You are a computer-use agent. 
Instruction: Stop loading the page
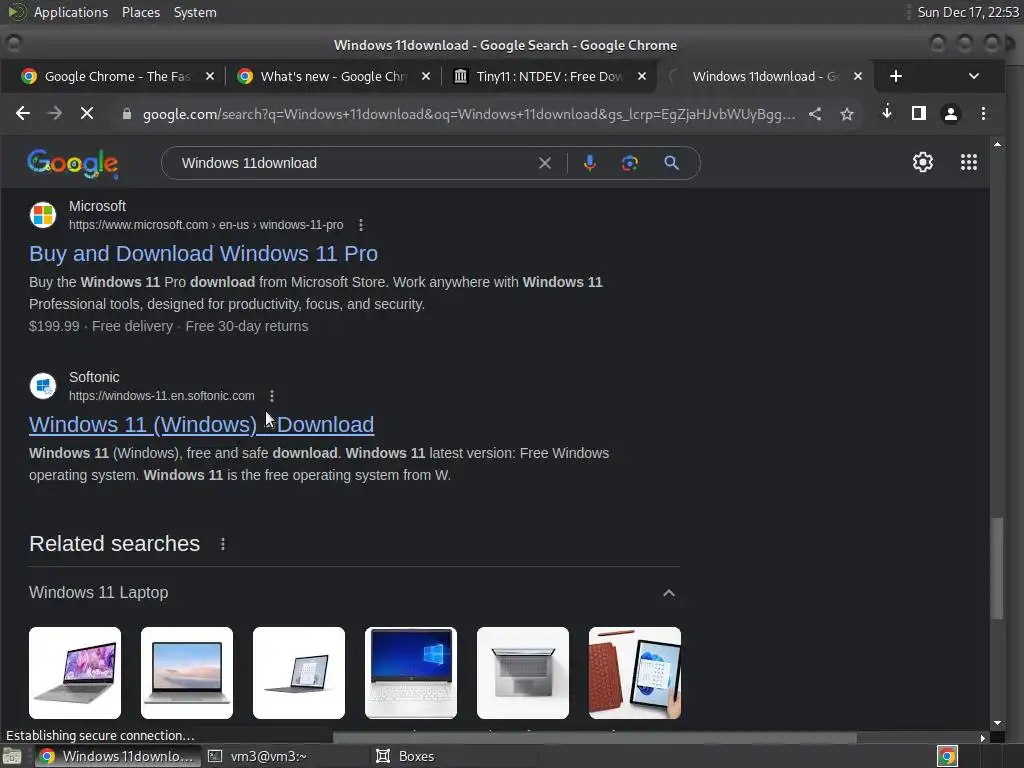tap(87, 114)
